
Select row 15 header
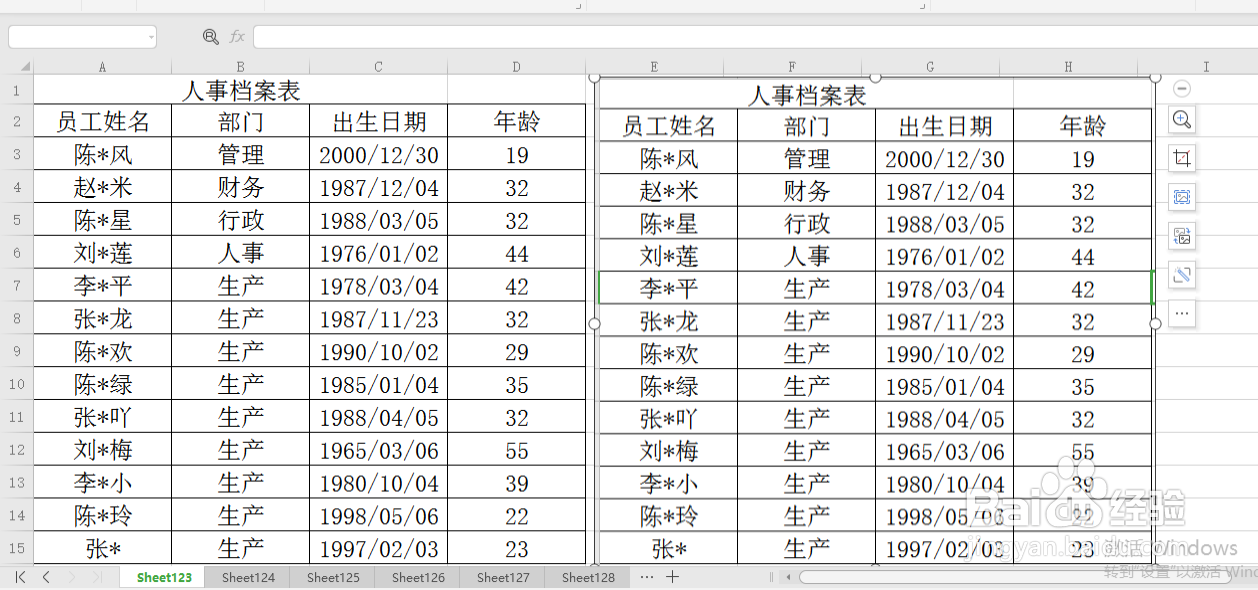pos(16,548)
